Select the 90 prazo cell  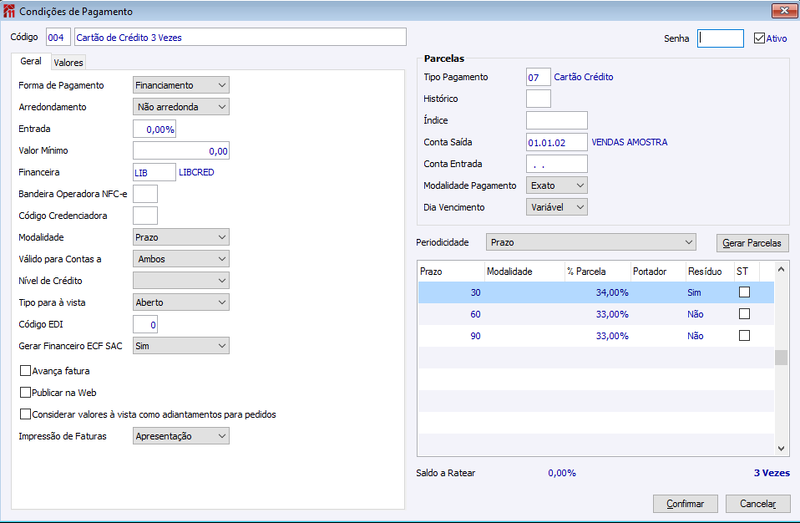tap(451, 336)
